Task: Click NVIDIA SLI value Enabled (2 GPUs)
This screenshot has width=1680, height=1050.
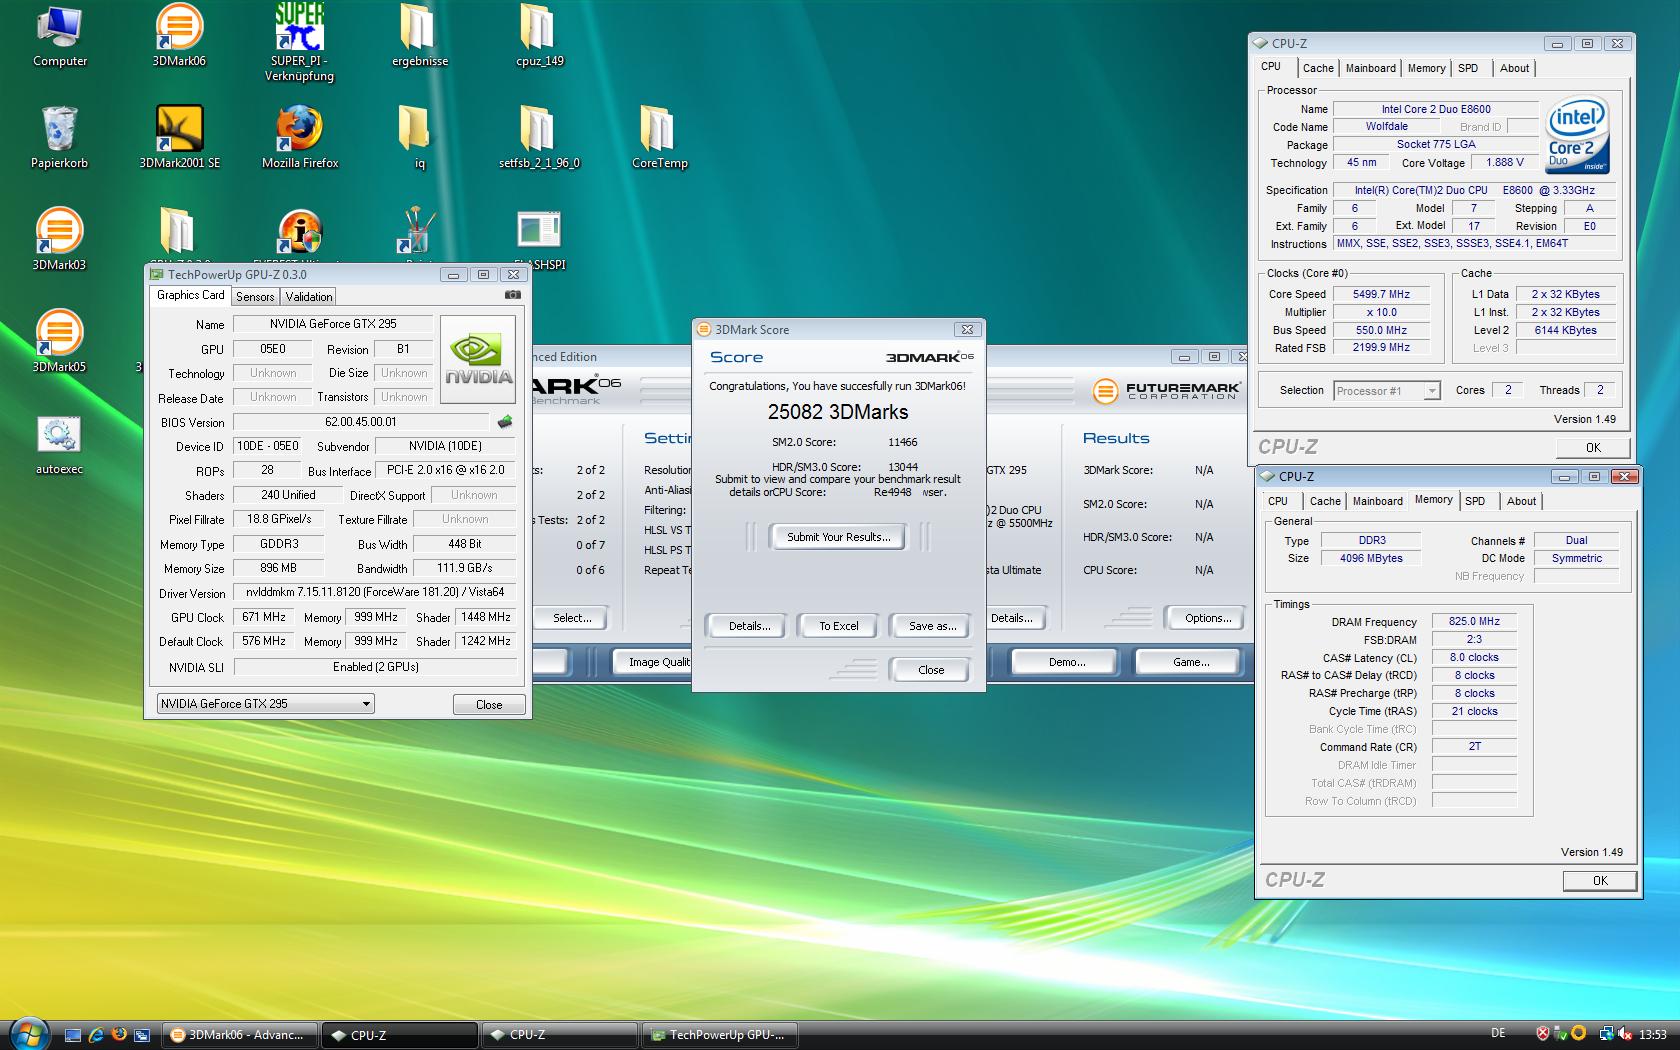Action: point(375,667)
